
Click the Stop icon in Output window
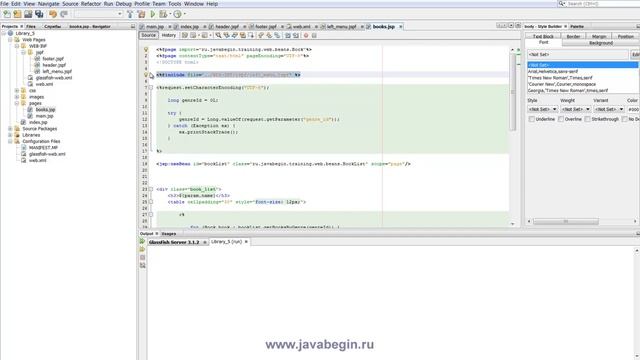click(142, 258)
